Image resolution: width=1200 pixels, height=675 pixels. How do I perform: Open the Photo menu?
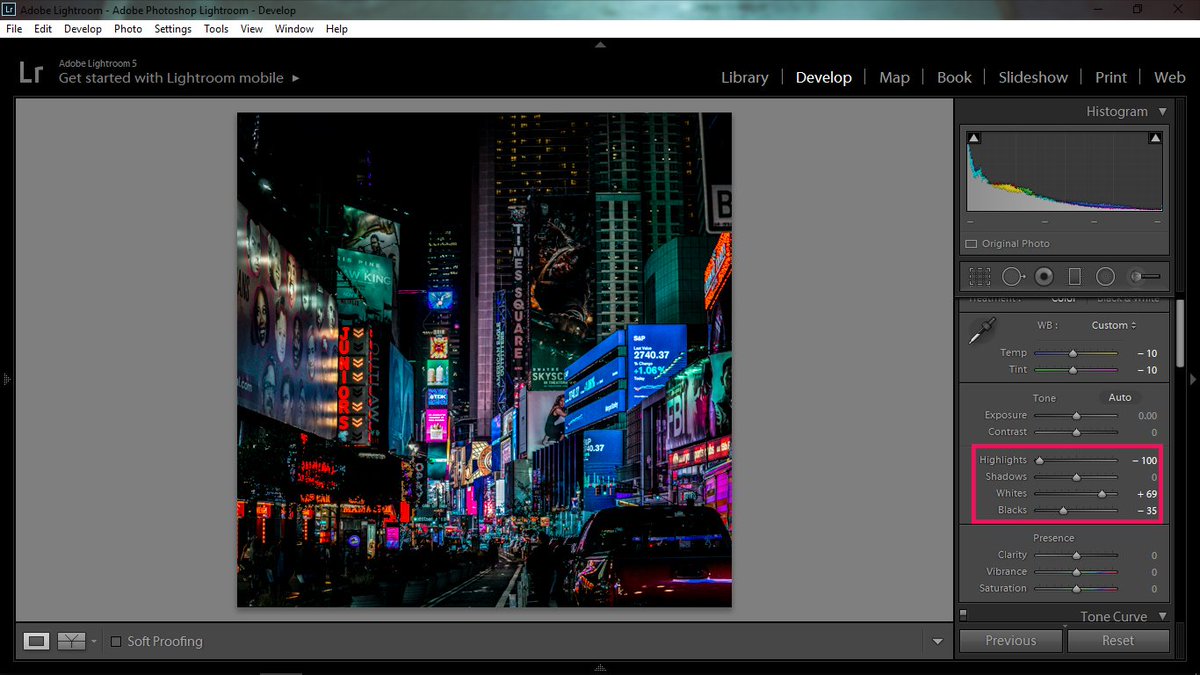pyautogui.click(x=128, y=29)
